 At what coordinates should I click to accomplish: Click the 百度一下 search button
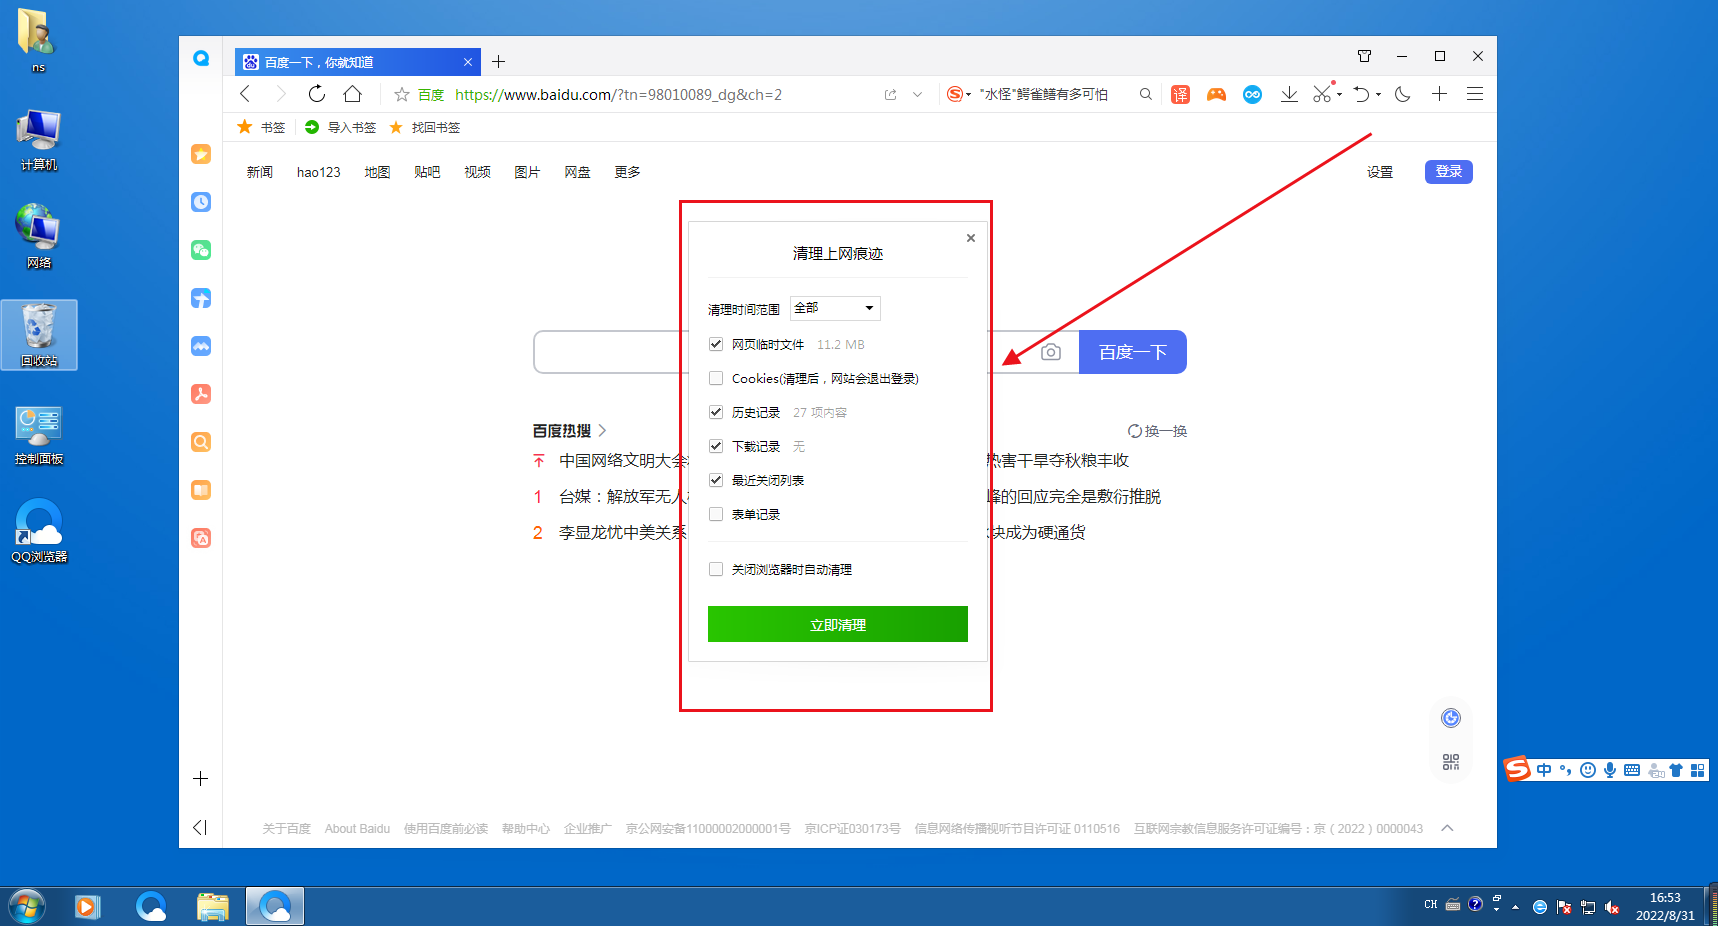tap(1133, 352)
